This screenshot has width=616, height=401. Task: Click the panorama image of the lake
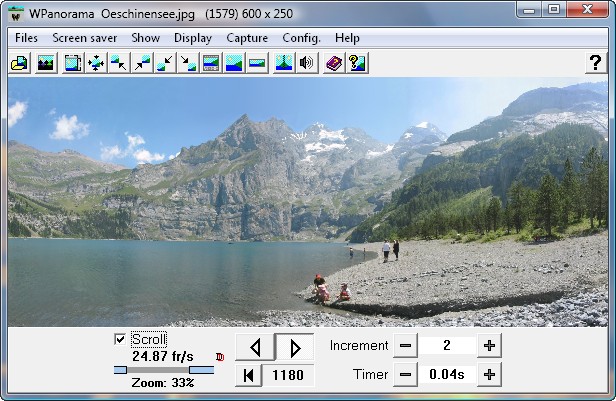point(308,202)
